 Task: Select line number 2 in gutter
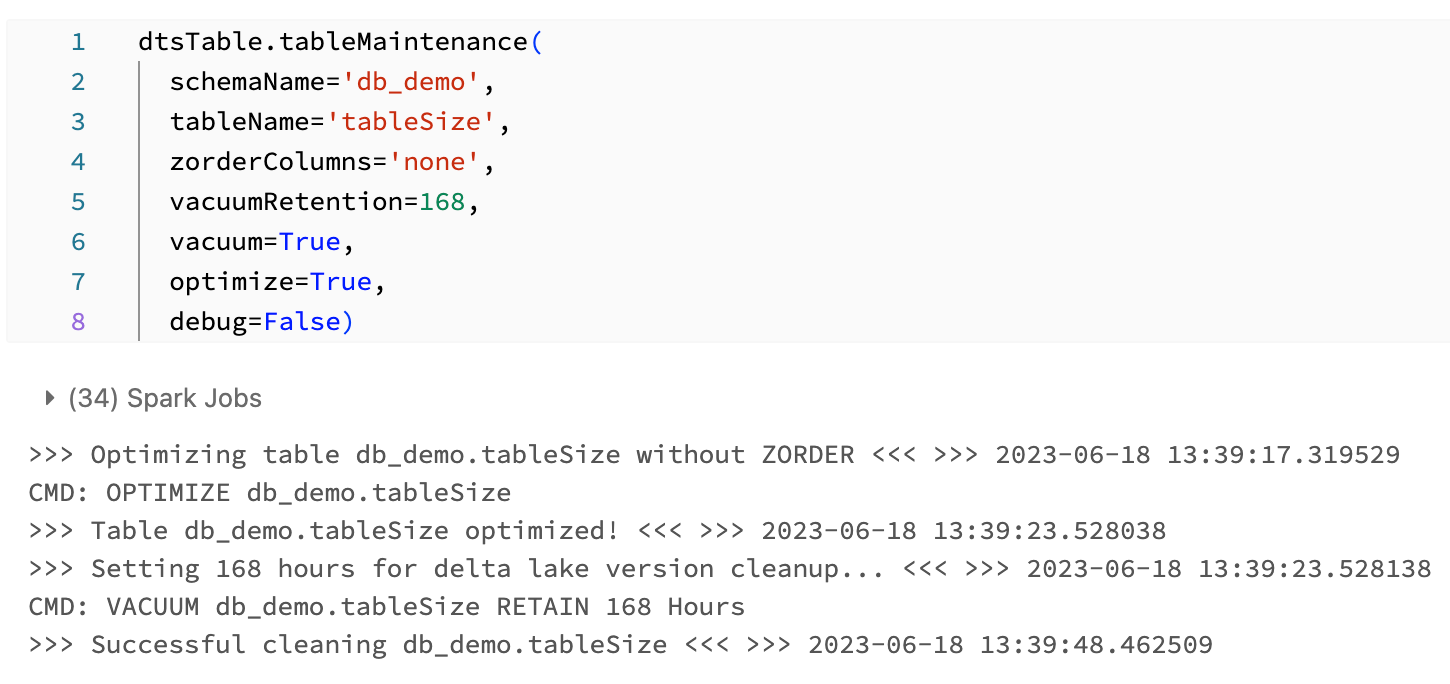coord(78,82)
